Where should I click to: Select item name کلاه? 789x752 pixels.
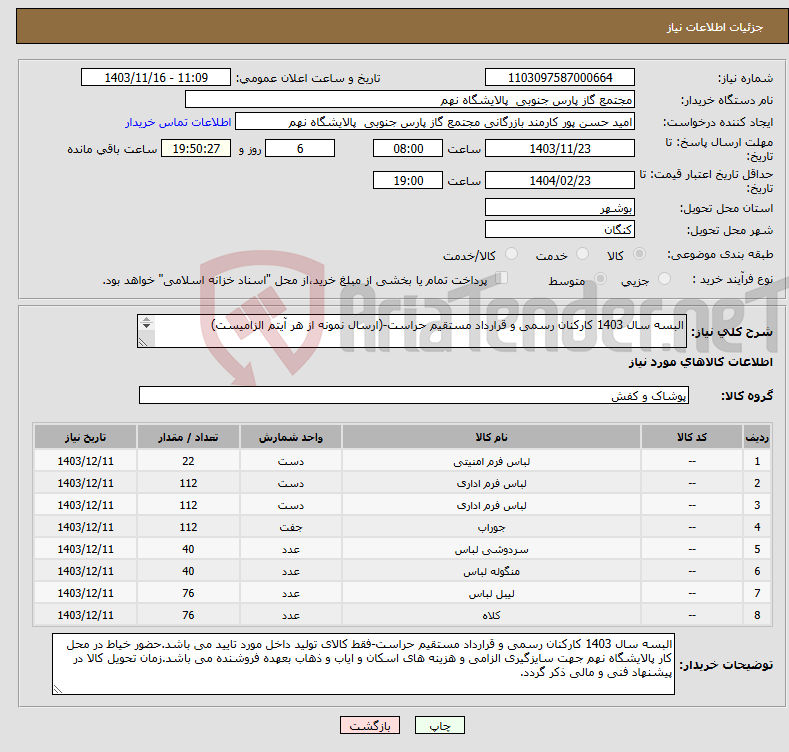point(491,616)
